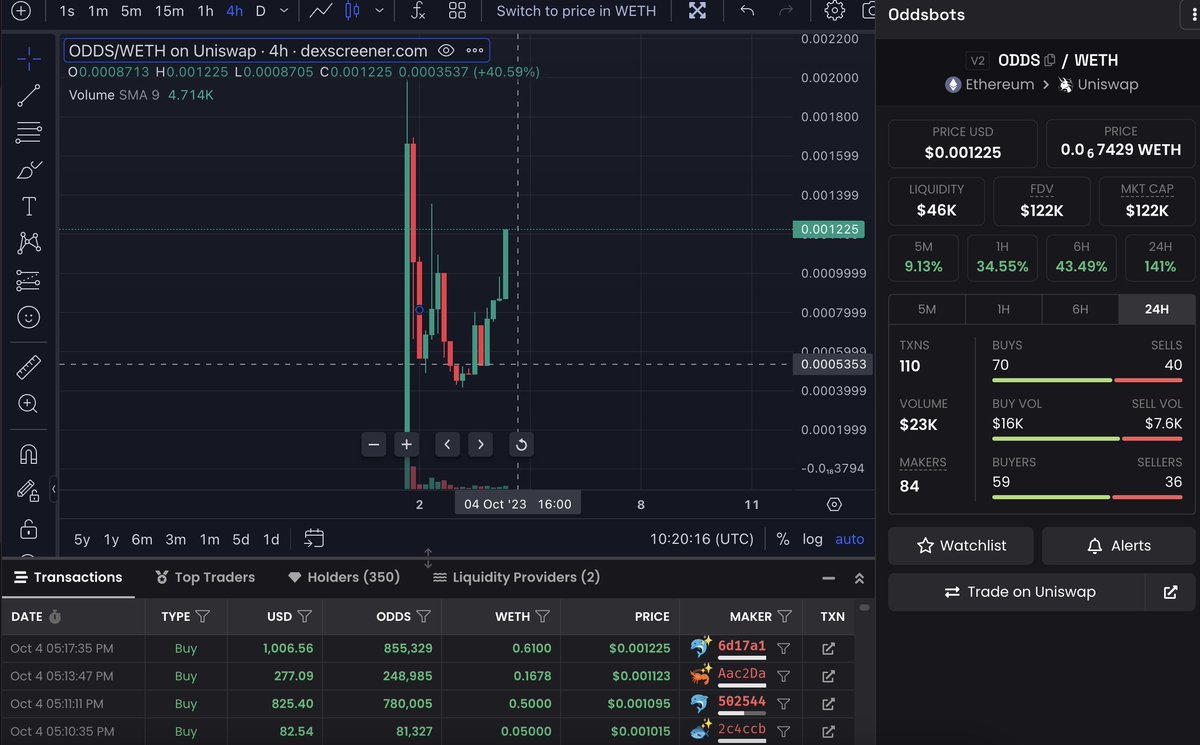Collapse the transactions panel
The image size is (1200, 745).
click(828, 578)
